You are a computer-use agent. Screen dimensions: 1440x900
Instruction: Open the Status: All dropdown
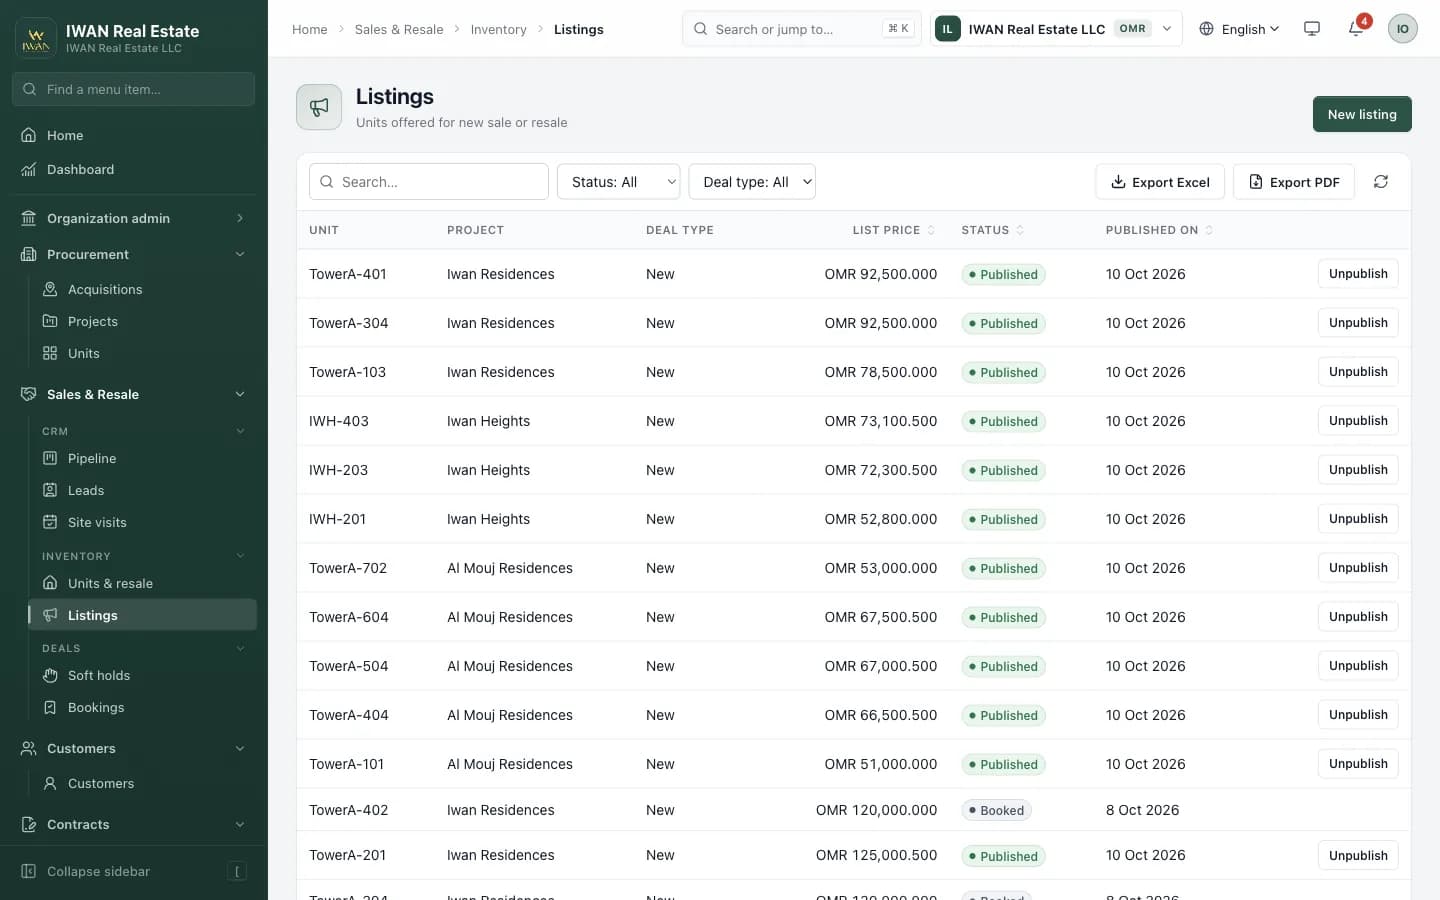[618, 182]
